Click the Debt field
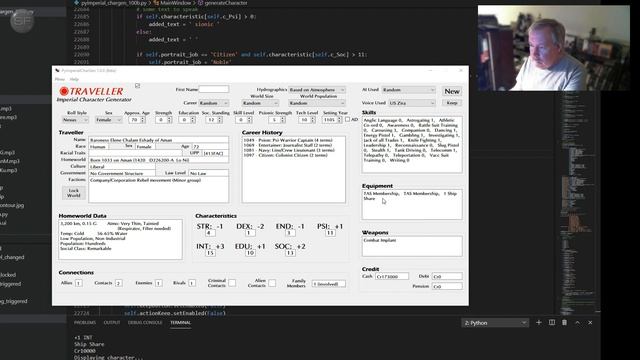The width and height of the screenshot is (640, 360). [x=447, y=276]
